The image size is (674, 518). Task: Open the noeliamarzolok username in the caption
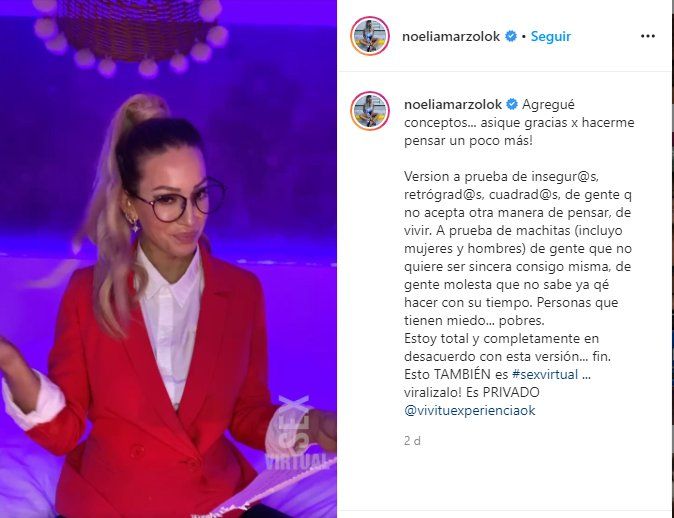pos(453,104)
